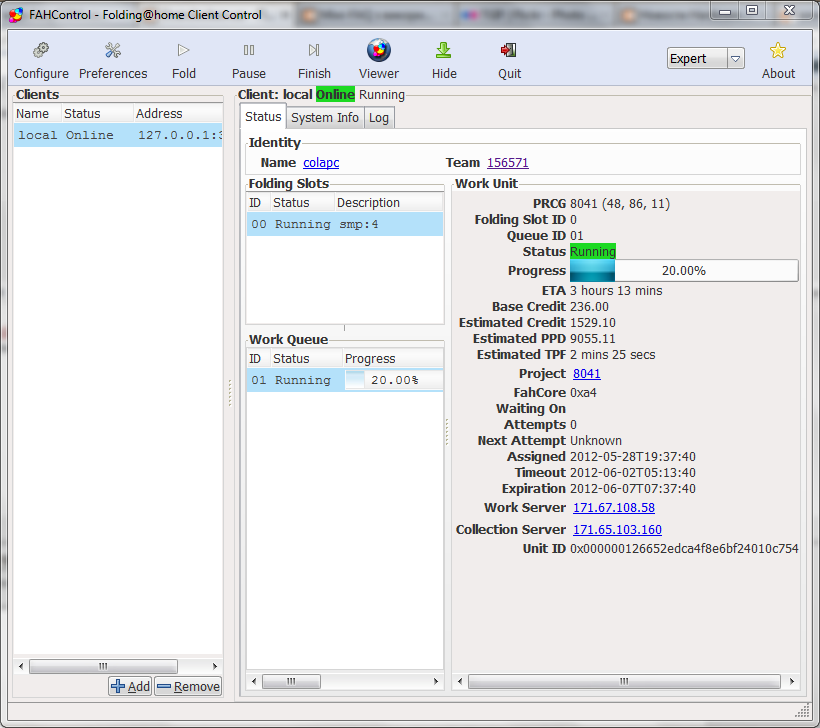Open the Project 8041 link
This screenshot has width=820, height=728.
587,373
